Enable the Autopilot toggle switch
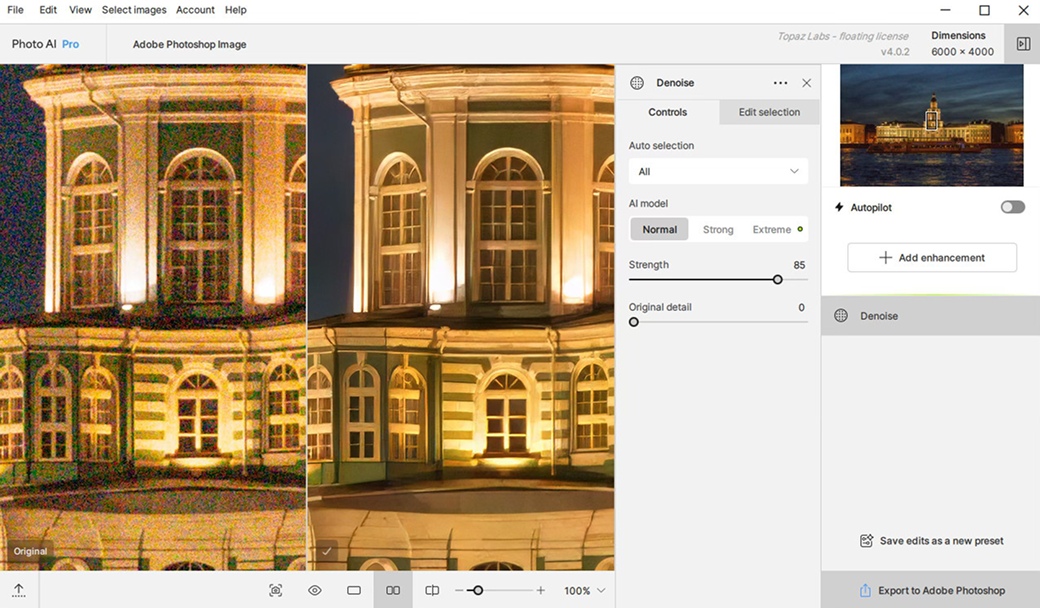Image resolution: width=1040 pixels, height=608 pixels. click(x=1012, y=207)
